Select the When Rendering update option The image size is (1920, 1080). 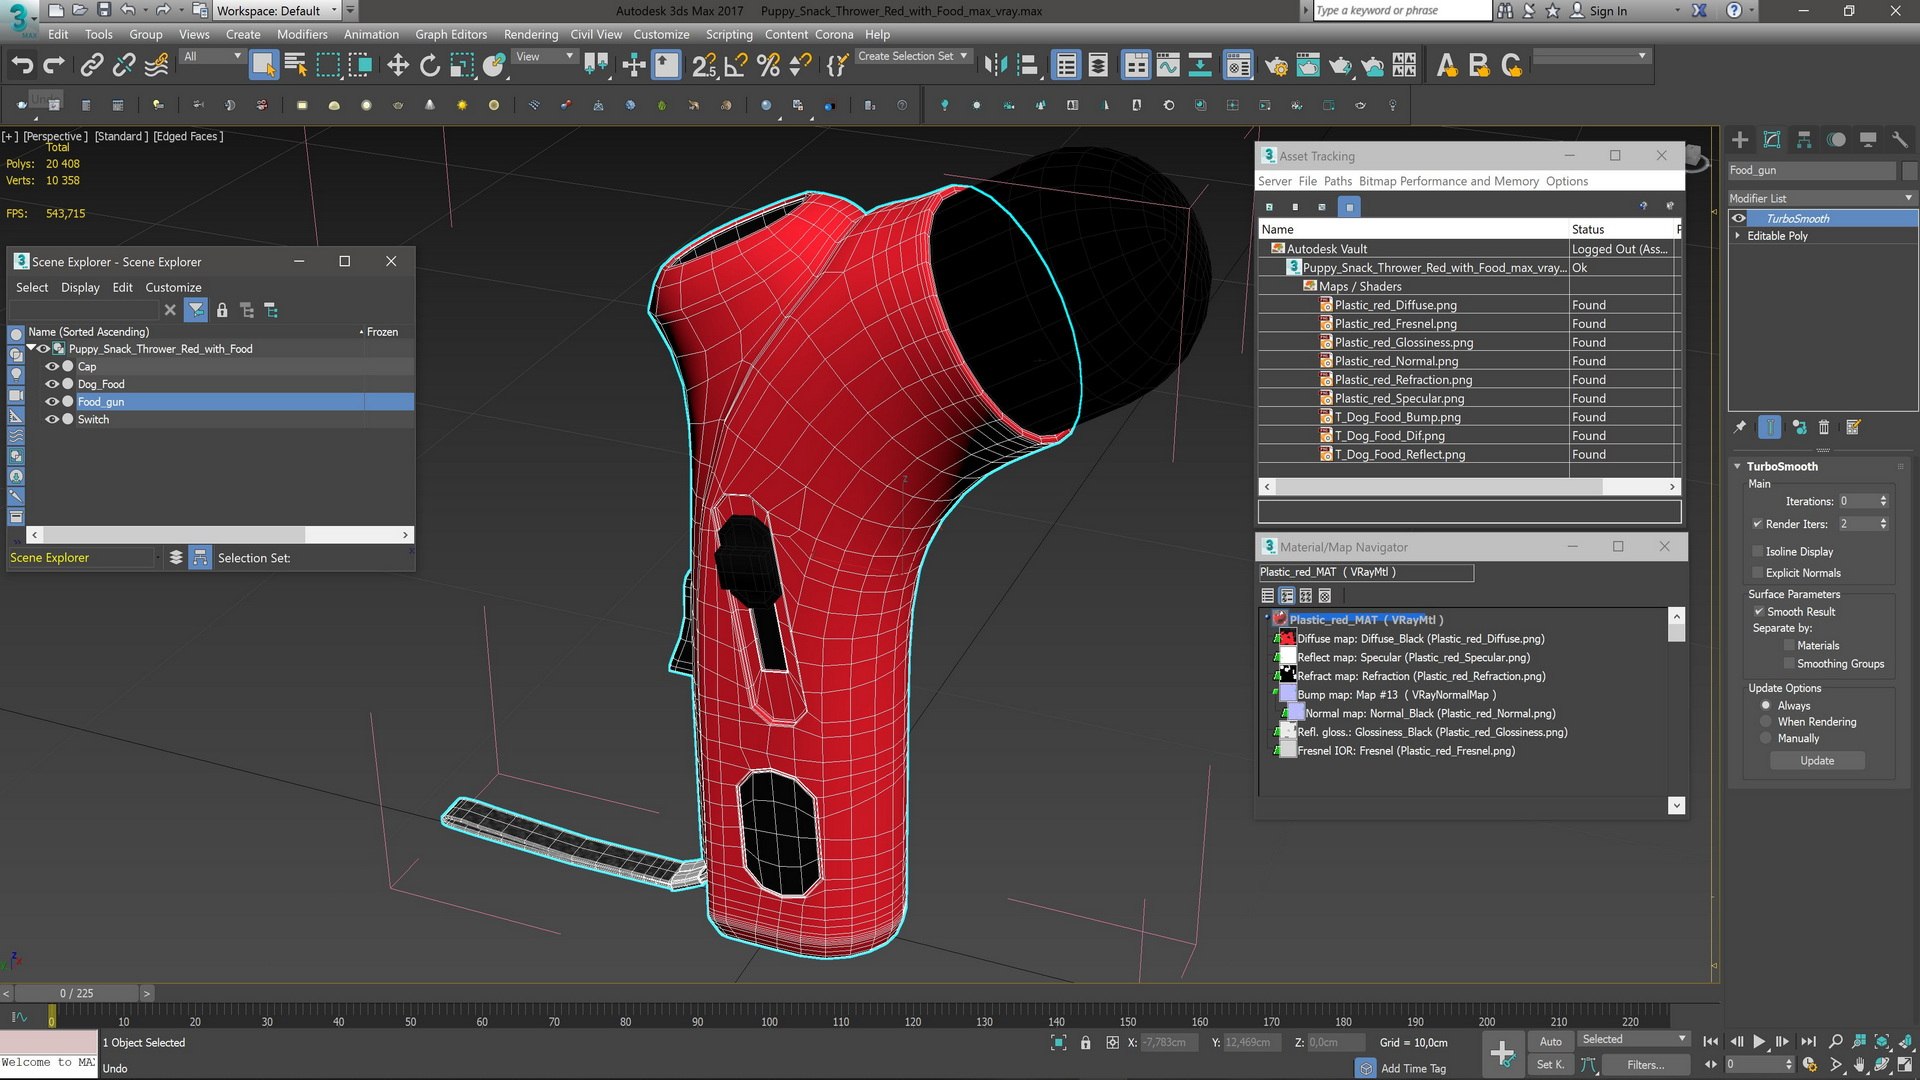tap(1766, 722)
